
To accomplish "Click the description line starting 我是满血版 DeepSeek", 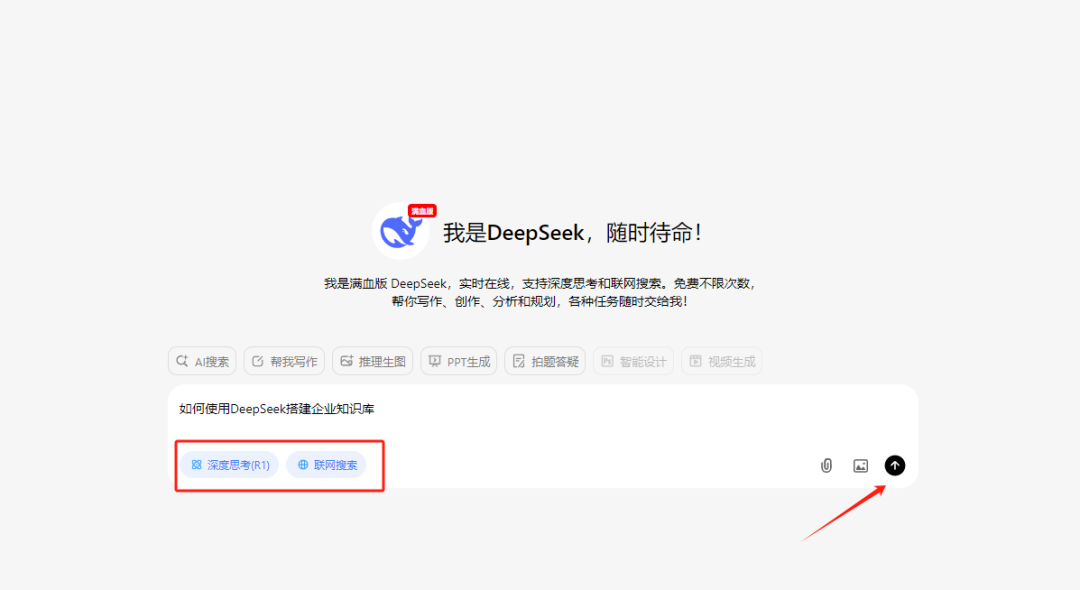I will pos(540,283).
